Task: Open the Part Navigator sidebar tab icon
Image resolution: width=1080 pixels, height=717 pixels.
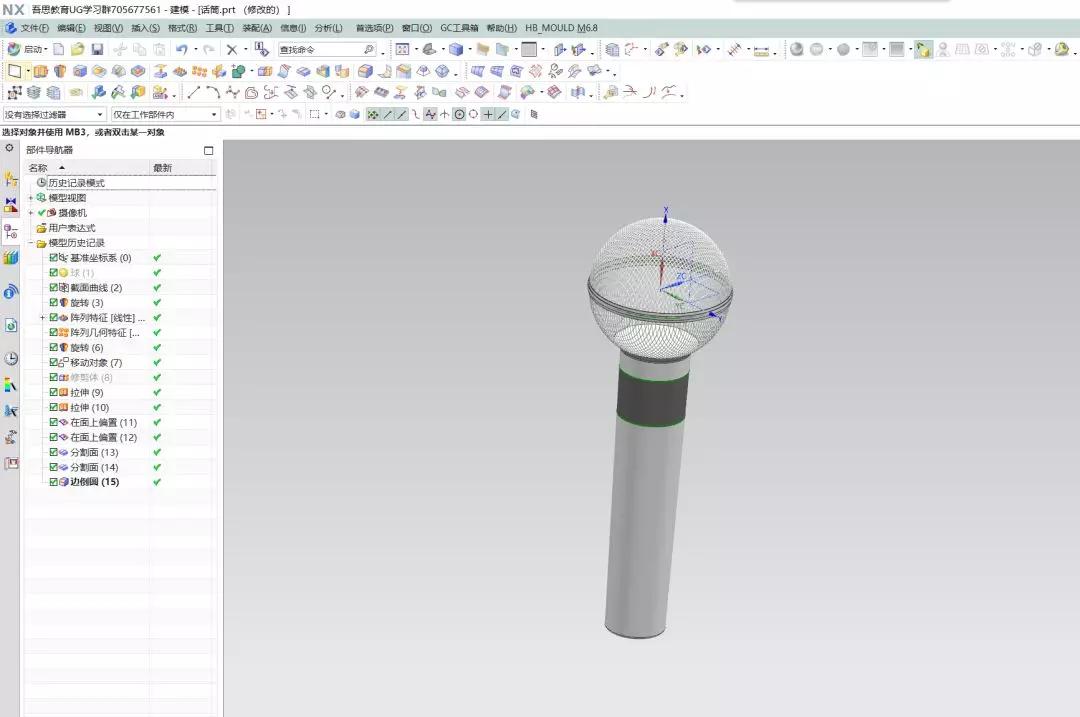Action: (10, 231)
